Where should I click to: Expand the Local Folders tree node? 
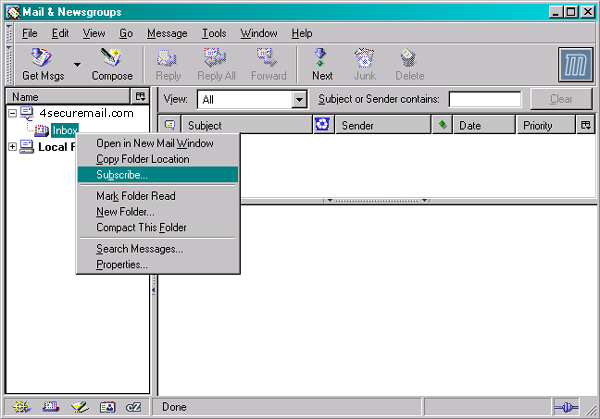pyautogui.click(x=12, y=147)
